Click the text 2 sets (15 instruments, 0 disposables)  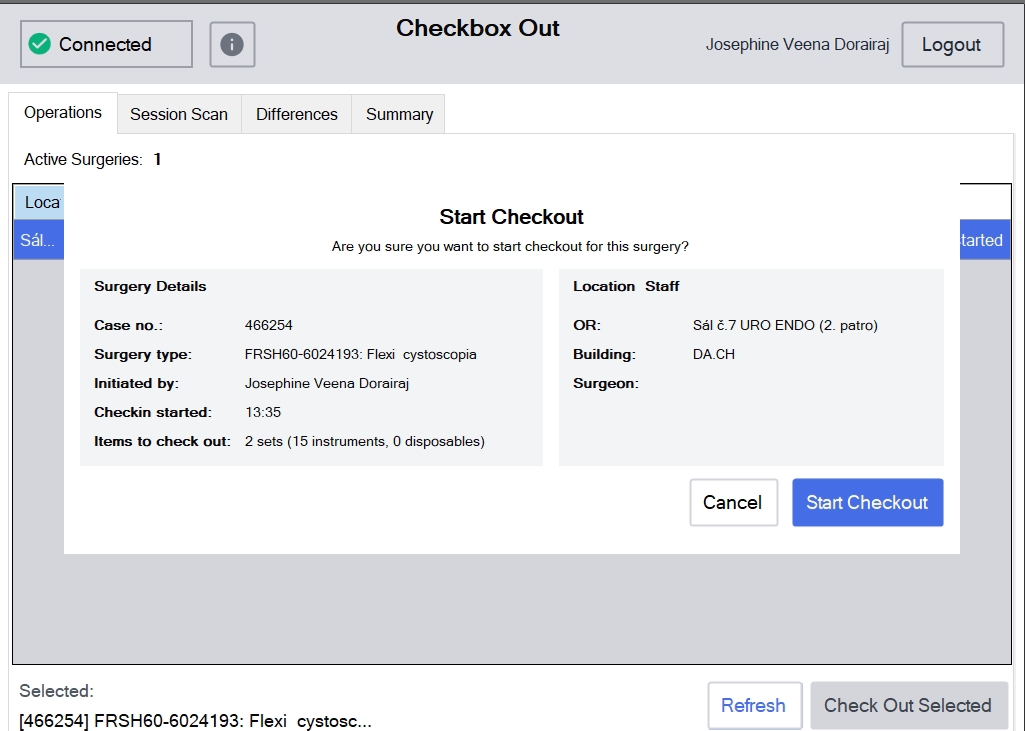365,441
